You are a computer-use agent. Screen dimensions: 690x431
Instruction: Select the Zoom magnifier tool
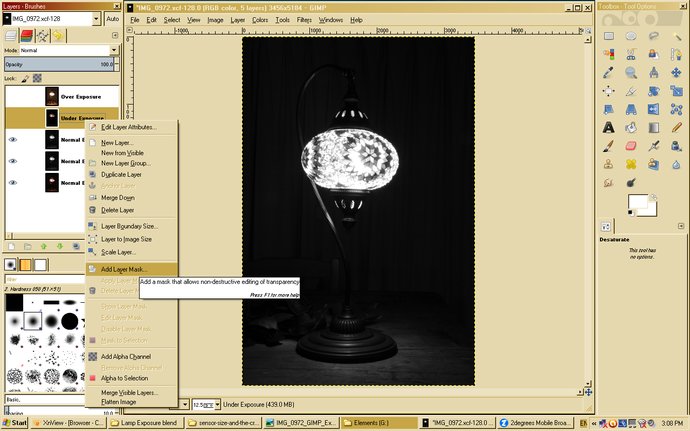coord(631,73)
